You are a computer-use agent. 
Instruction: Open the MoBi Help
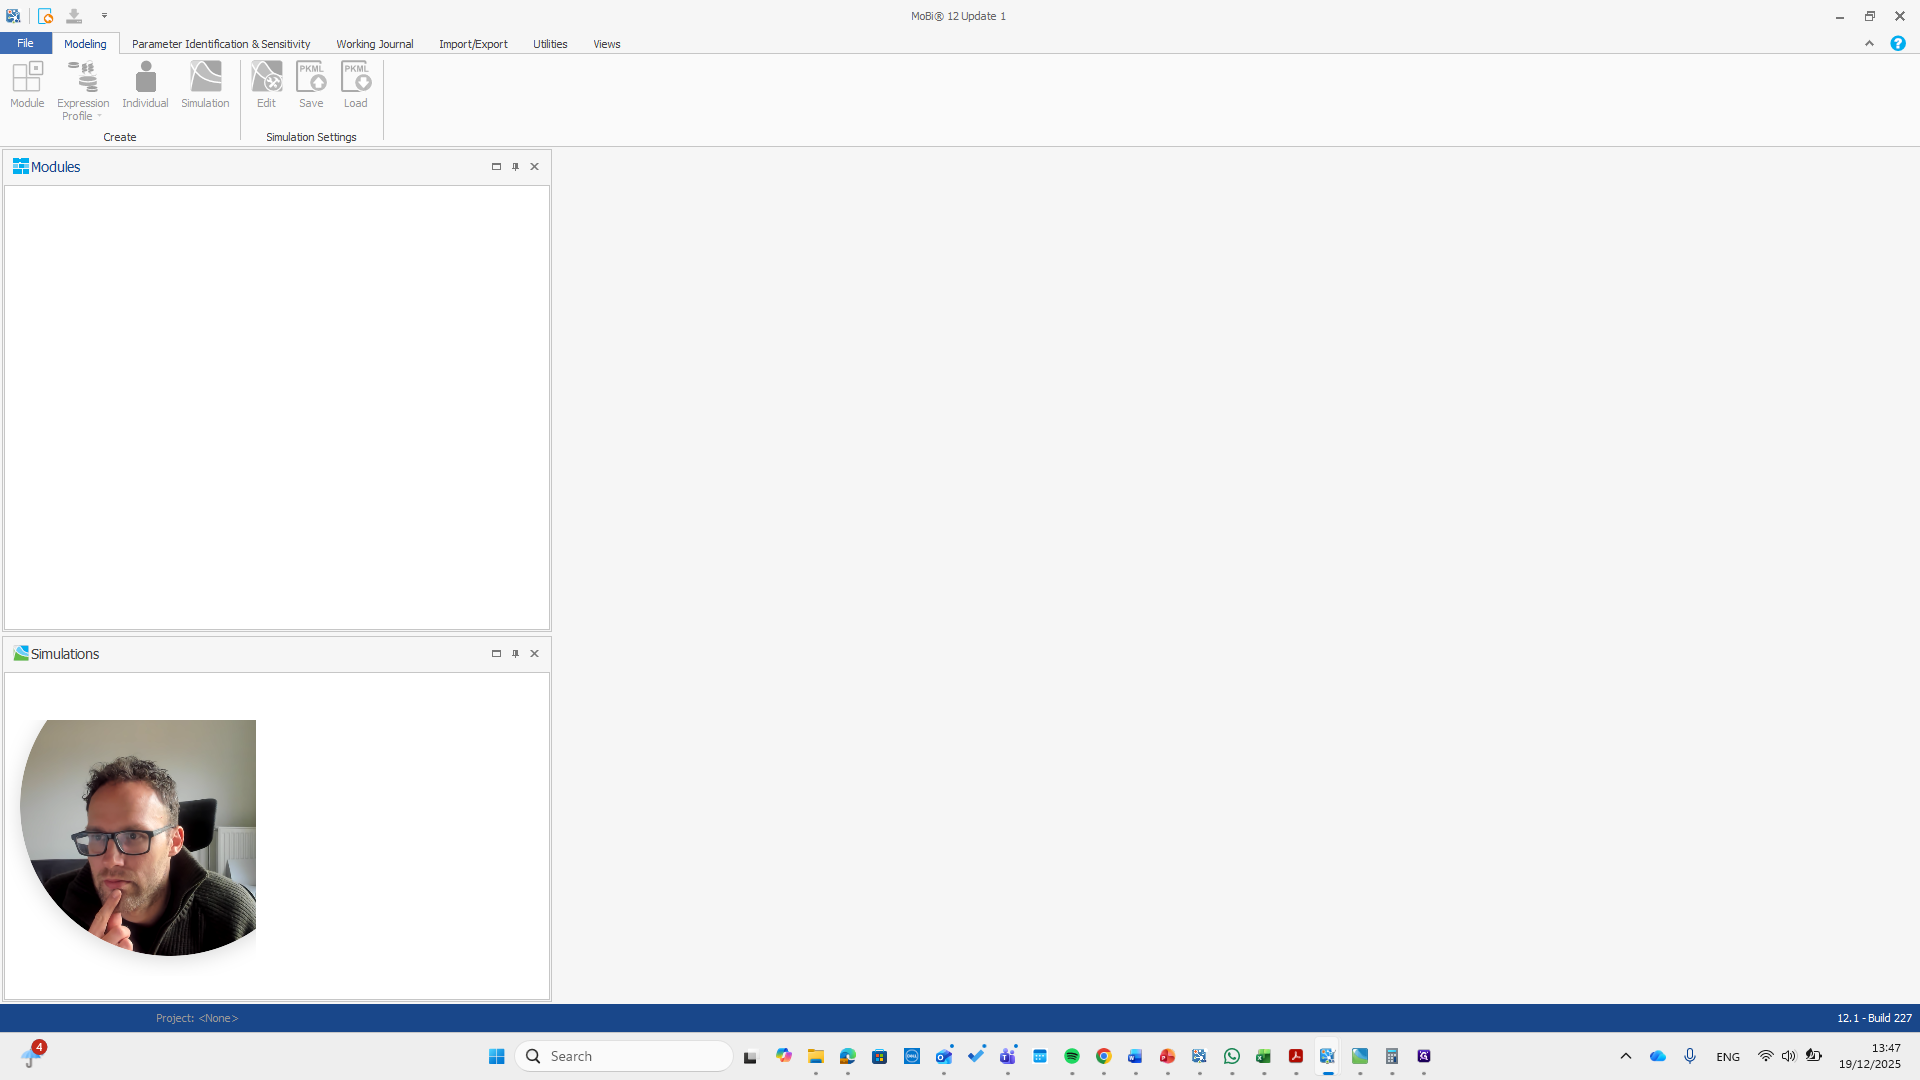click(x=1897, y=43)
